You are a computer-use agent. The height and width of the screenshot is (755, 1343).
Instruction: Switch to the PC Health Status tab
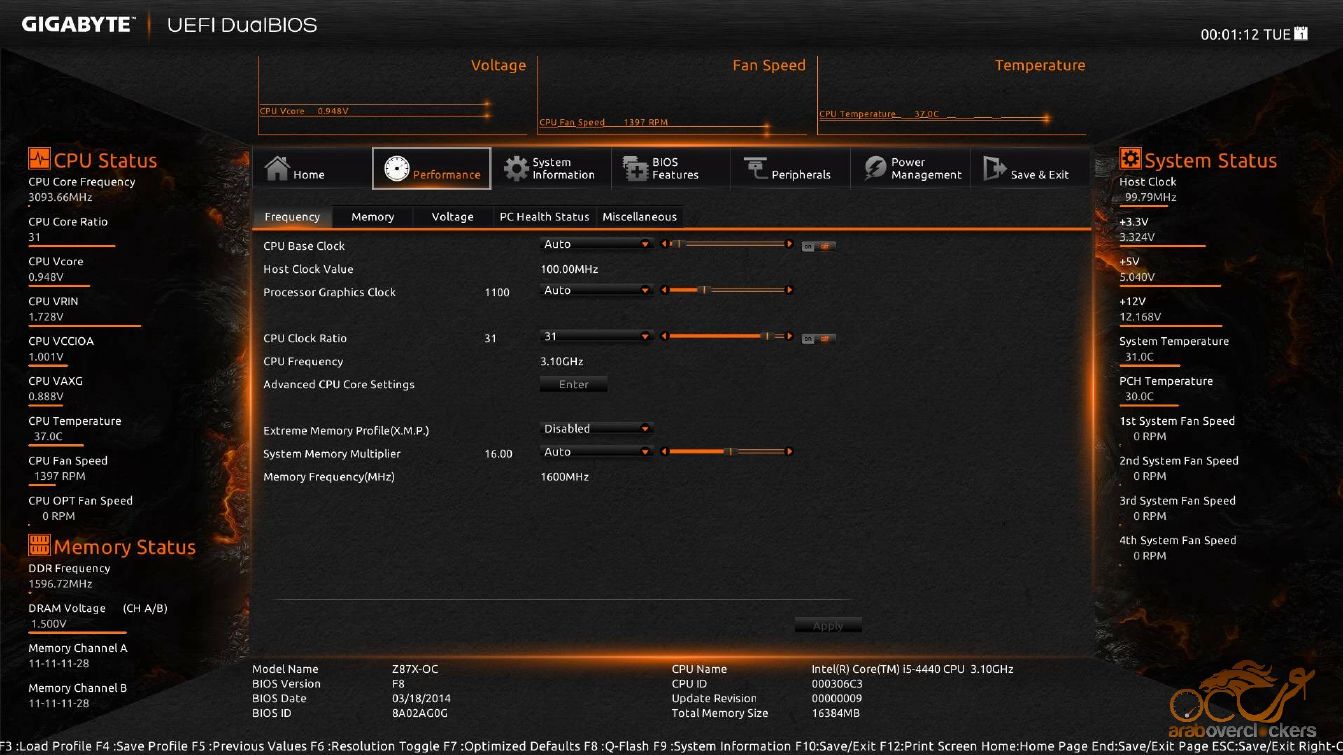coord(544,217)
